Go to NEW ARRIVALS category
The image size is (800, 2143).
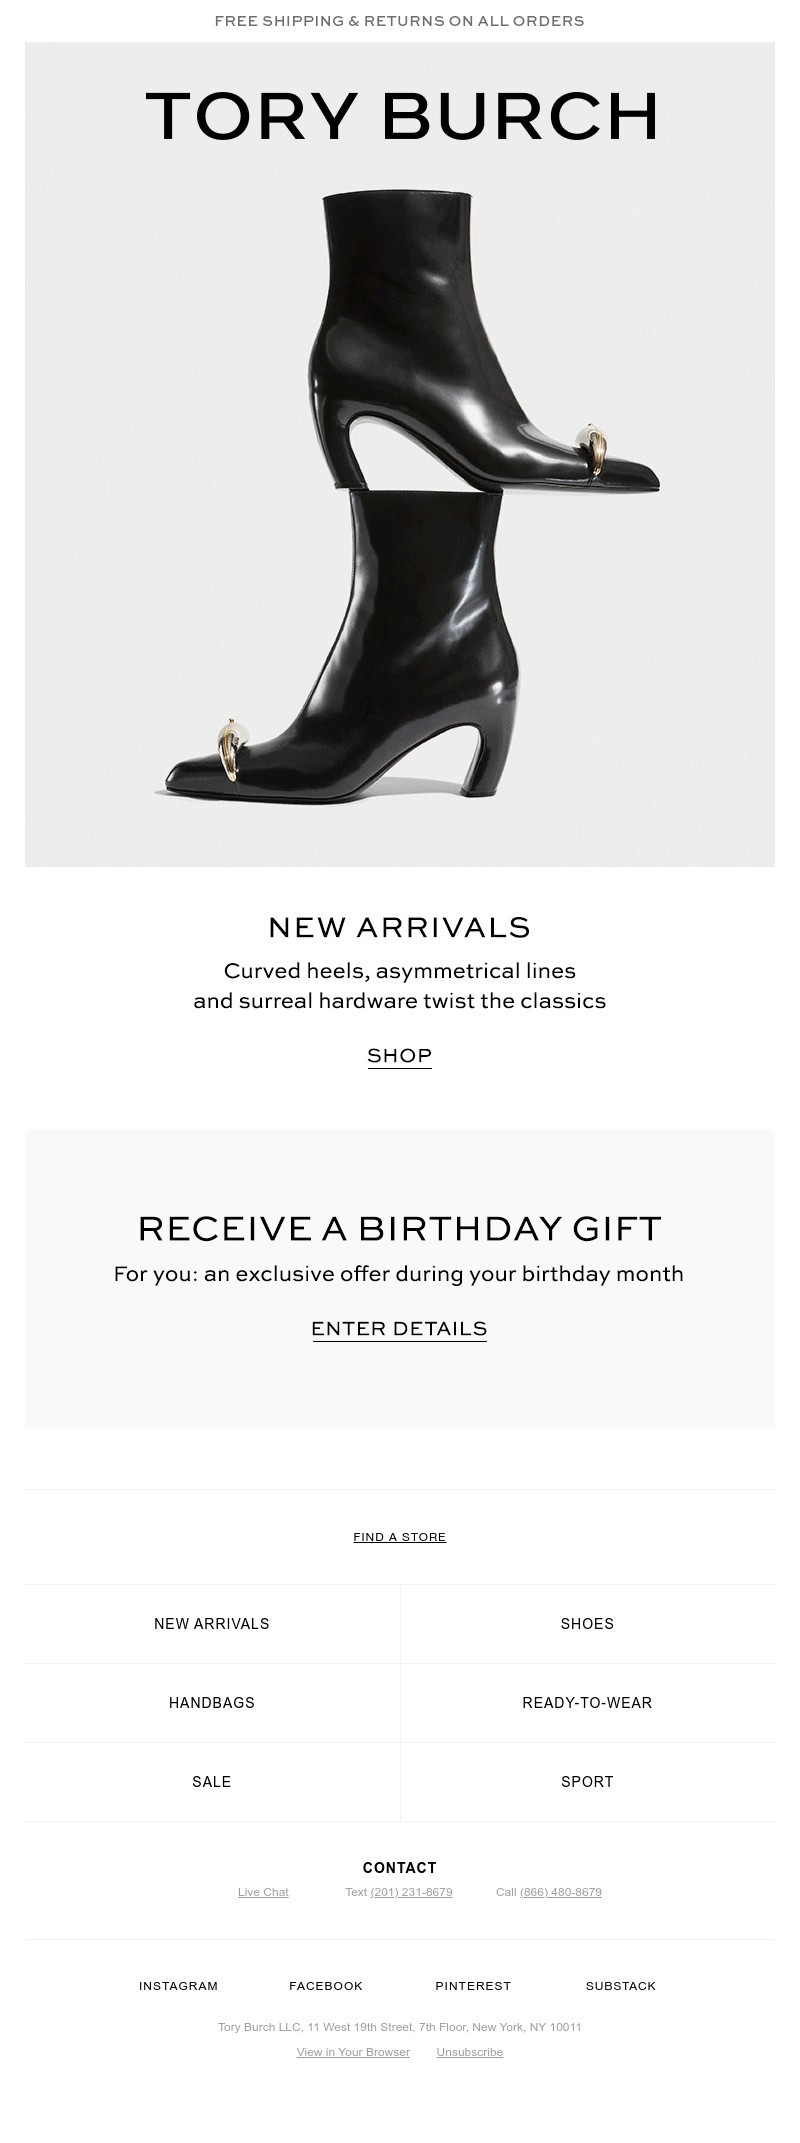point(212,1624)
